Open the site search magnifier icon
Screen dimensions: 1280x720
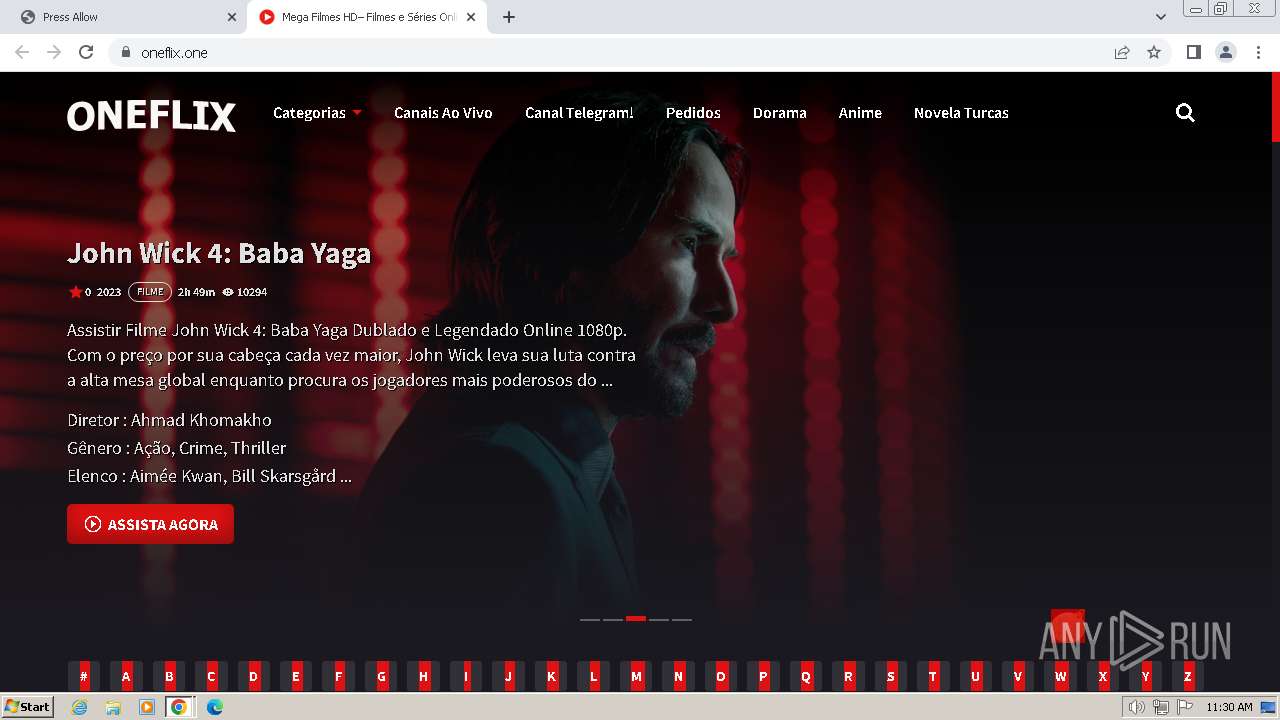coord(1185,113)
